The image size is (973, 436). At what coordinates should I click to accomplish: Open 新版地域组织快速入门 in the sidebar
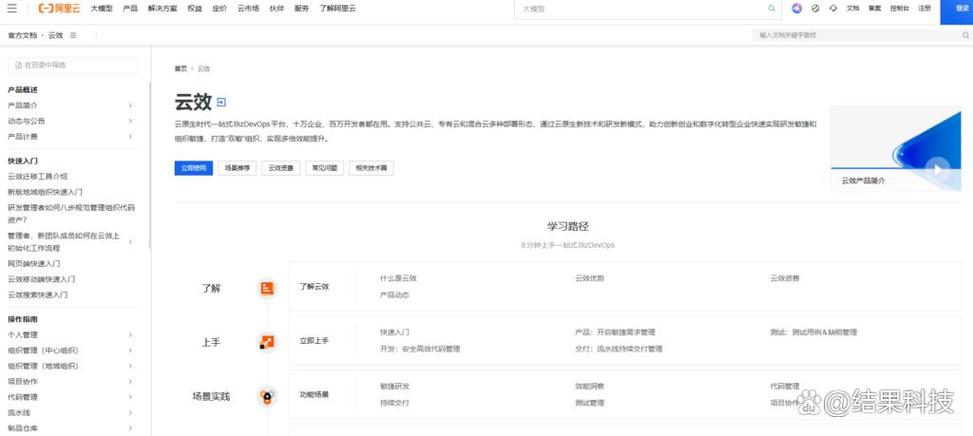coord(45,192)
